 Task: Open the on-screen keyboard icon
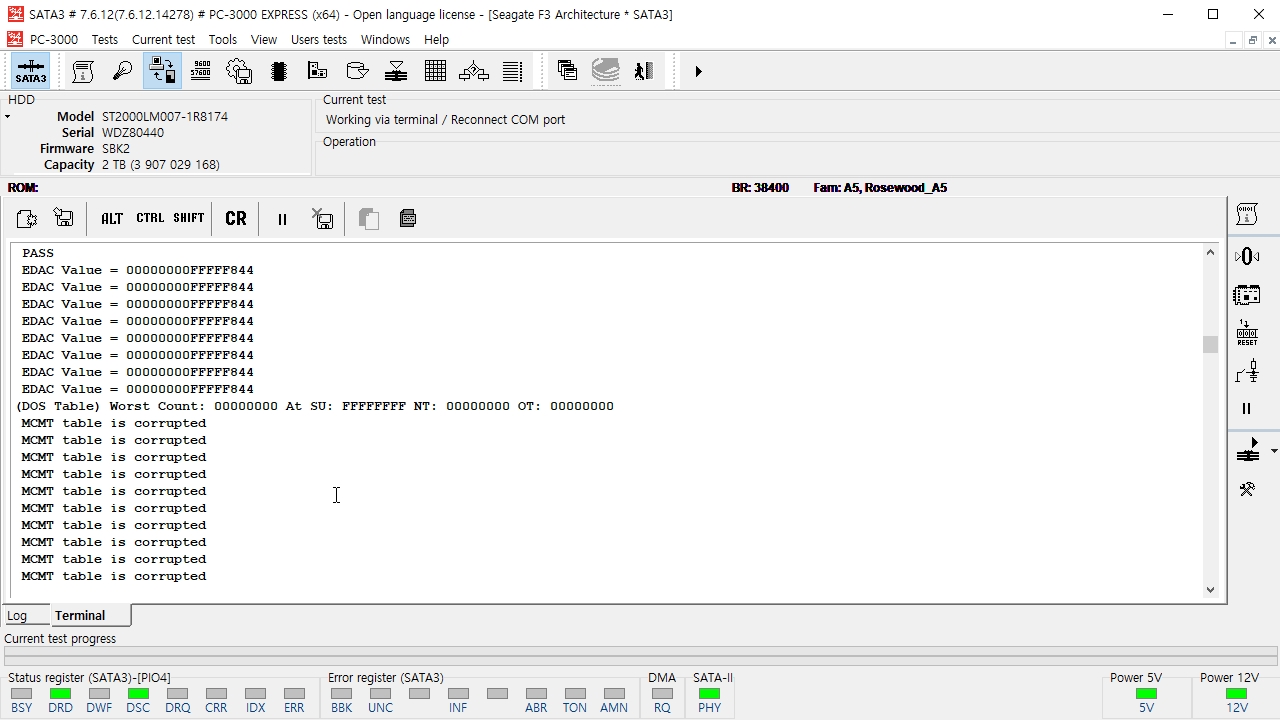pos(408,219)
